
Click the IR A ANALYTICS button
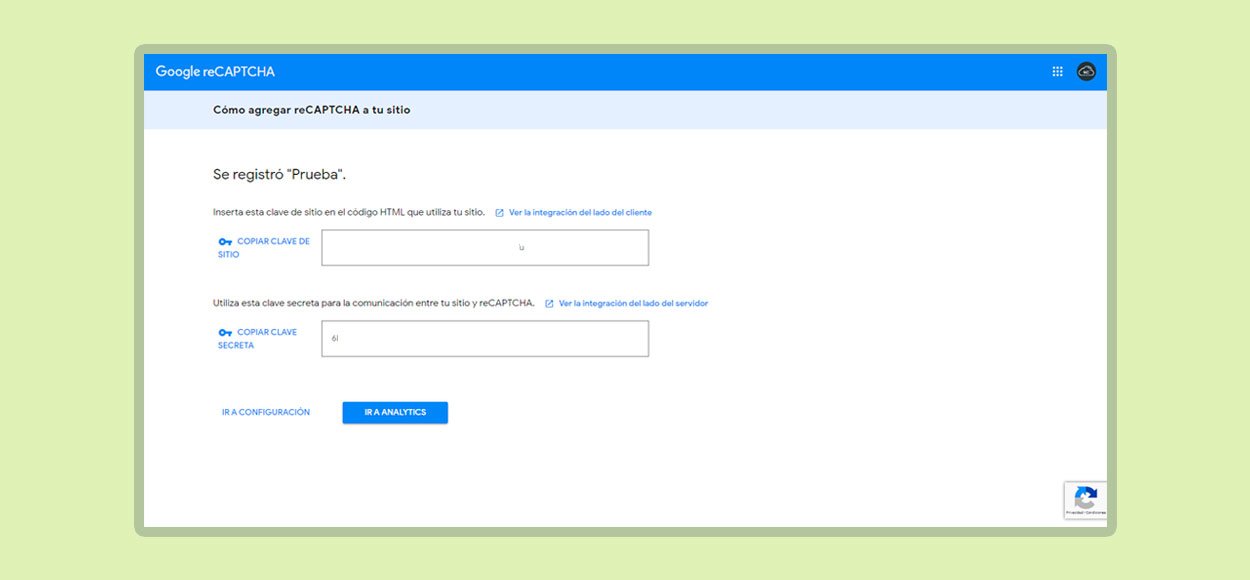[395, 412]
